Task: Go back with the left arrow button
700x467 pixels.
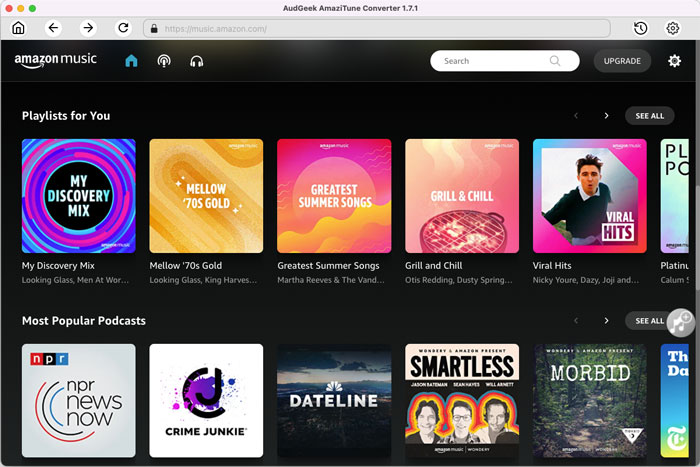Action: tap(53, 28)
